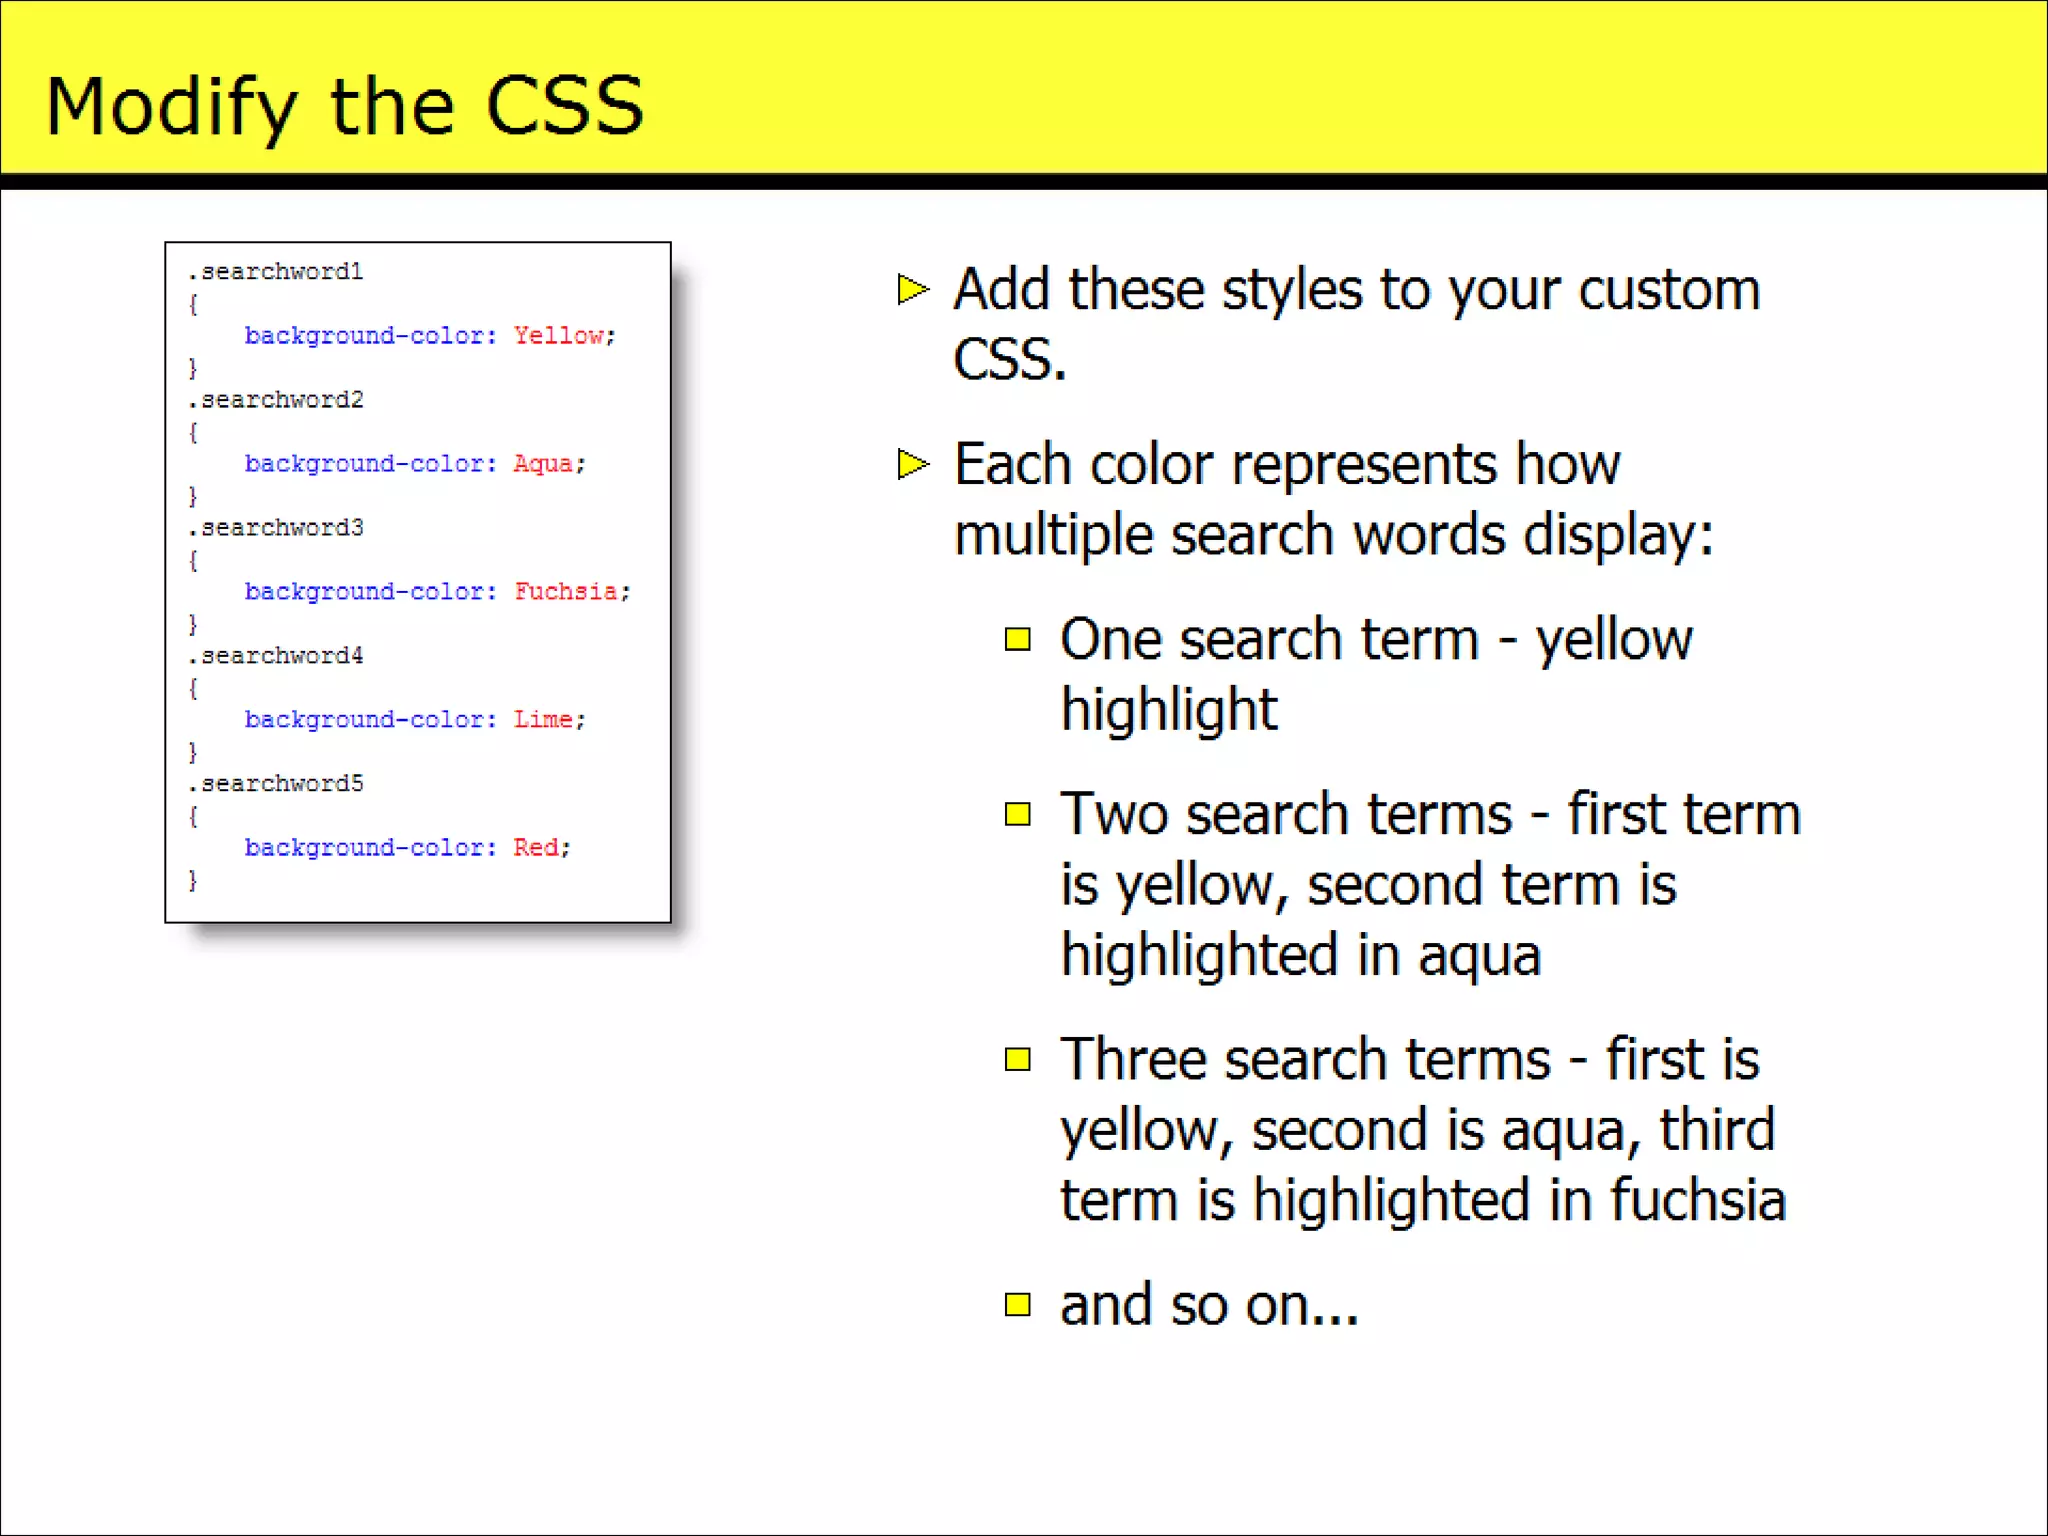Click the .searchword4 selector in code
Viewport: 2048px width, 1536px height.
pyautogui.click(x=276, y=656)
